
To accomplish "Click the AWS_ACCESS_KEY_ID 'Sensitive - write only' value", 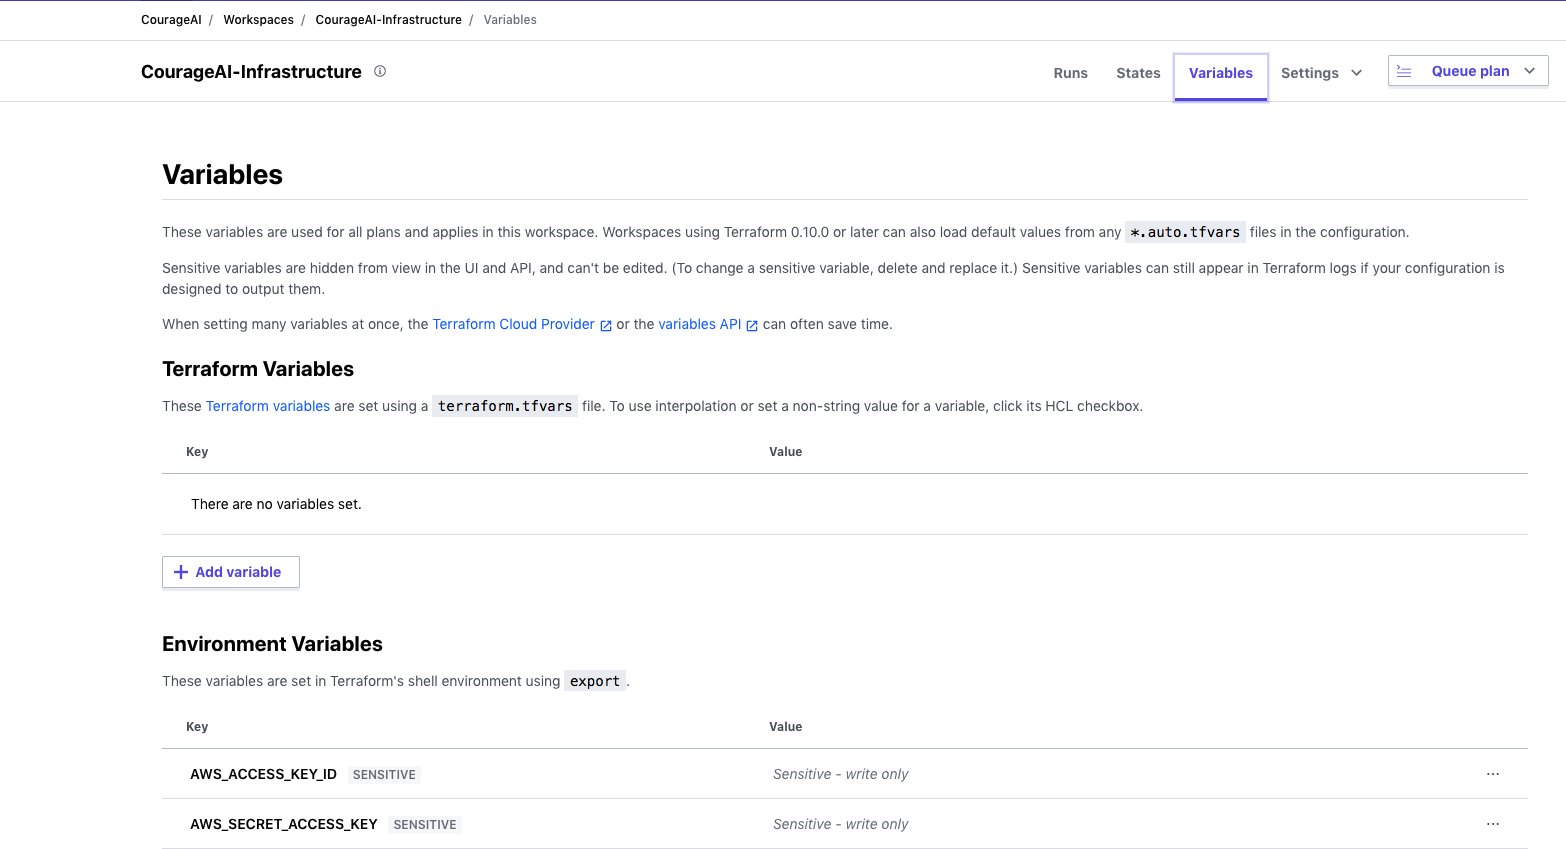I will (x=840, y=774).
